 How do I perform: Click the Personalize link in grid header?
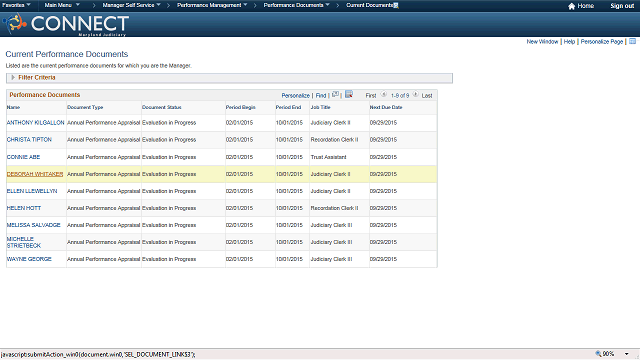point(296,95)
